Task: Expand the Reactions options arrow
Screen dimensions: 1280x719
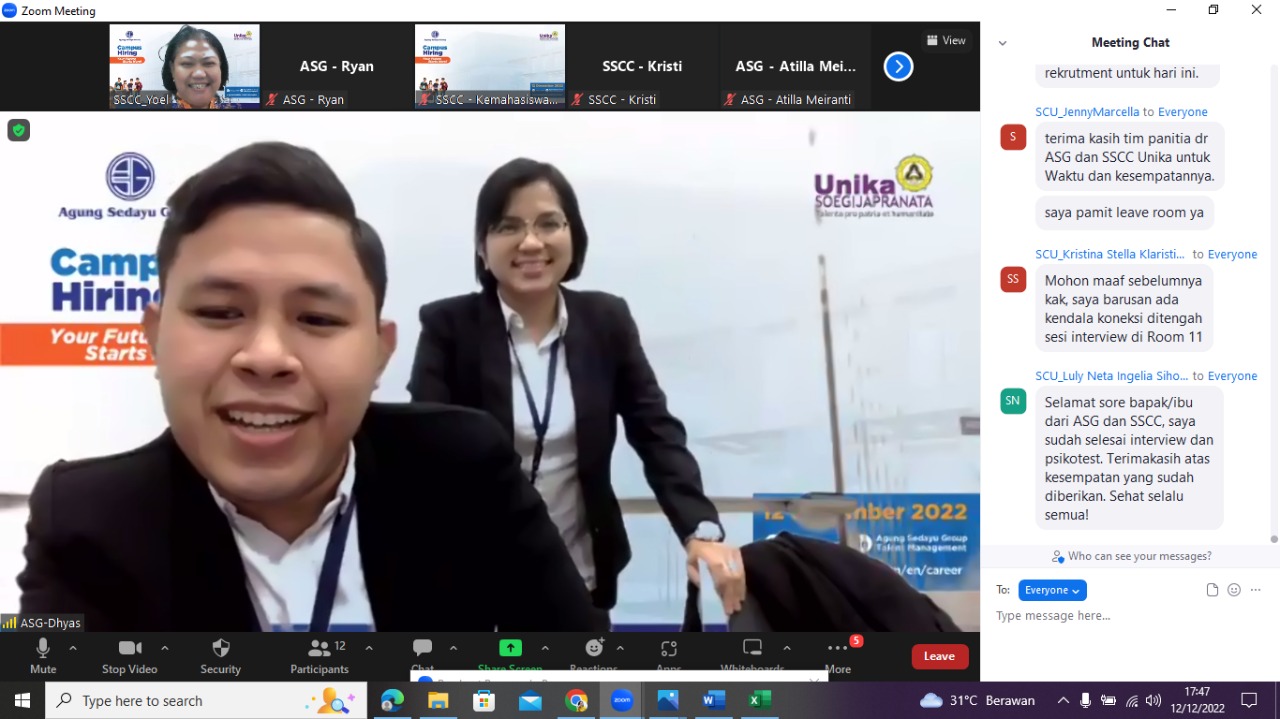Action: [x=620, y=648]
